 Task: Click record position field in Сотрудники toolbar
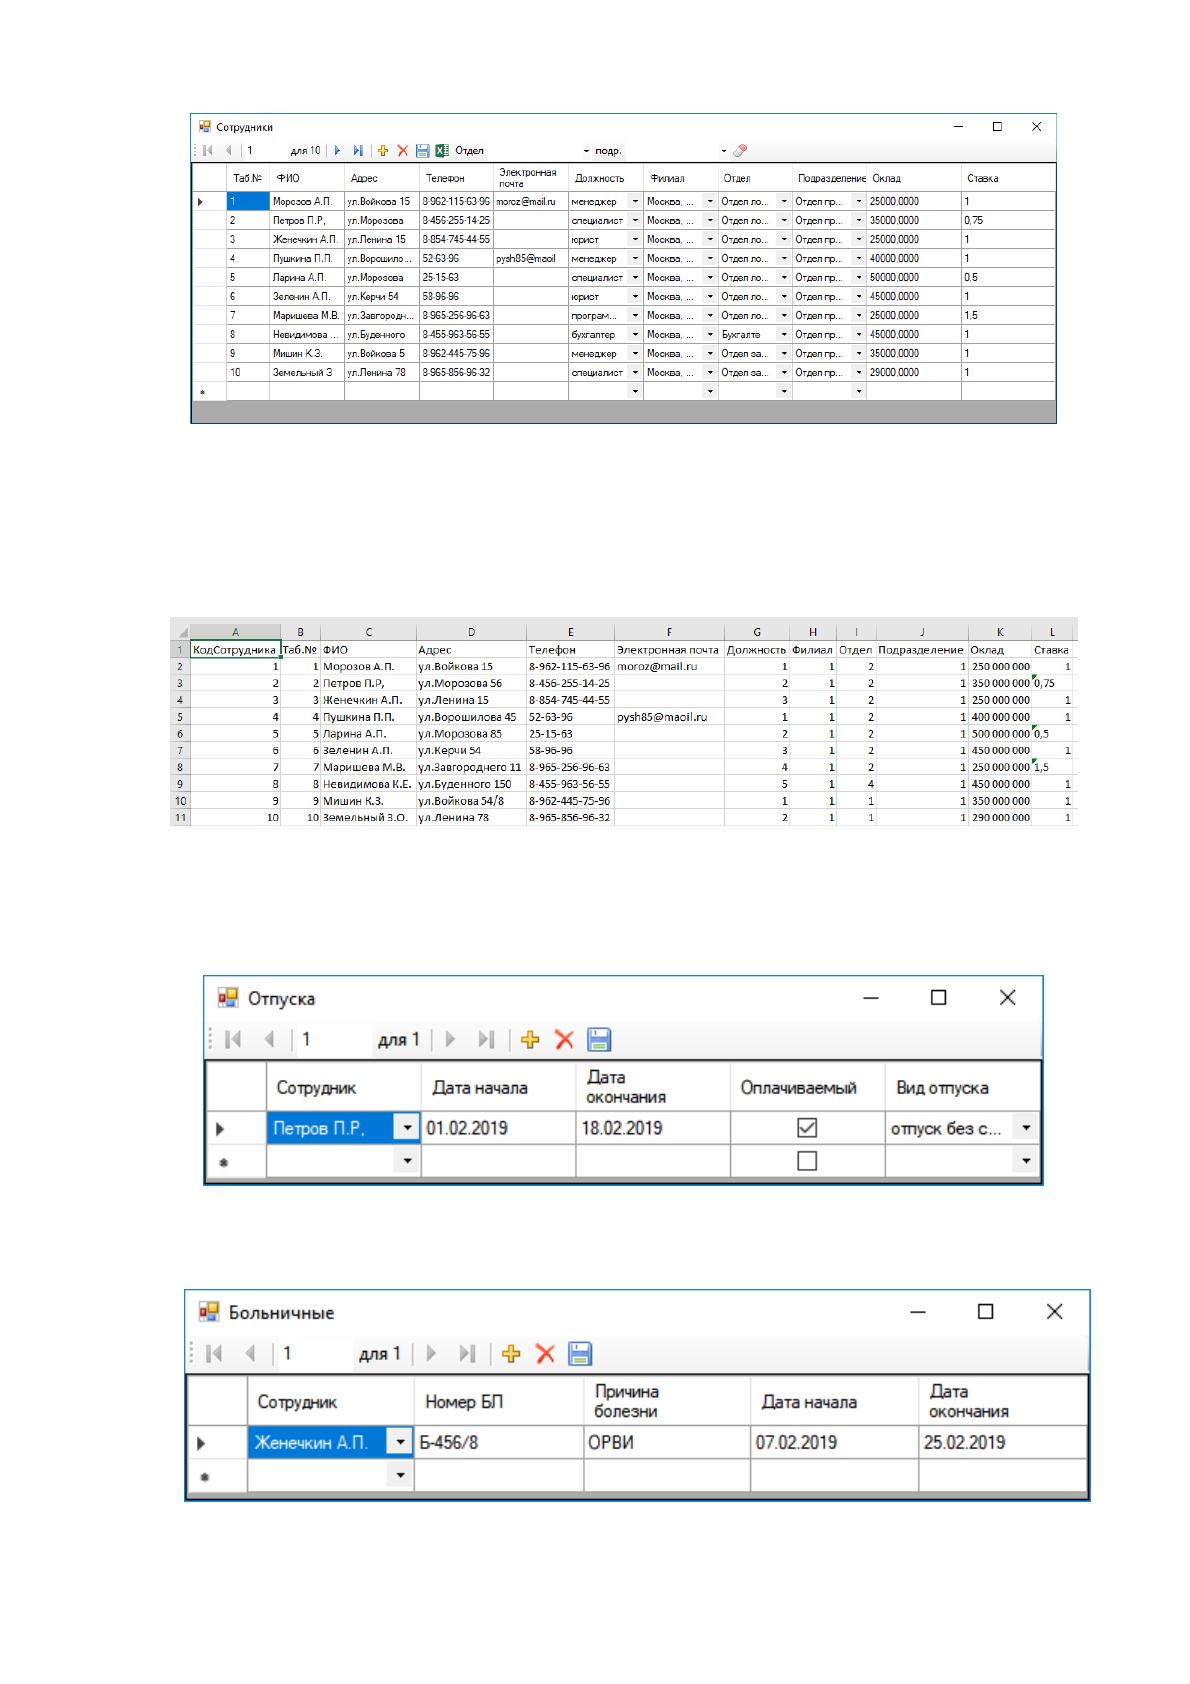click(265, 151)
